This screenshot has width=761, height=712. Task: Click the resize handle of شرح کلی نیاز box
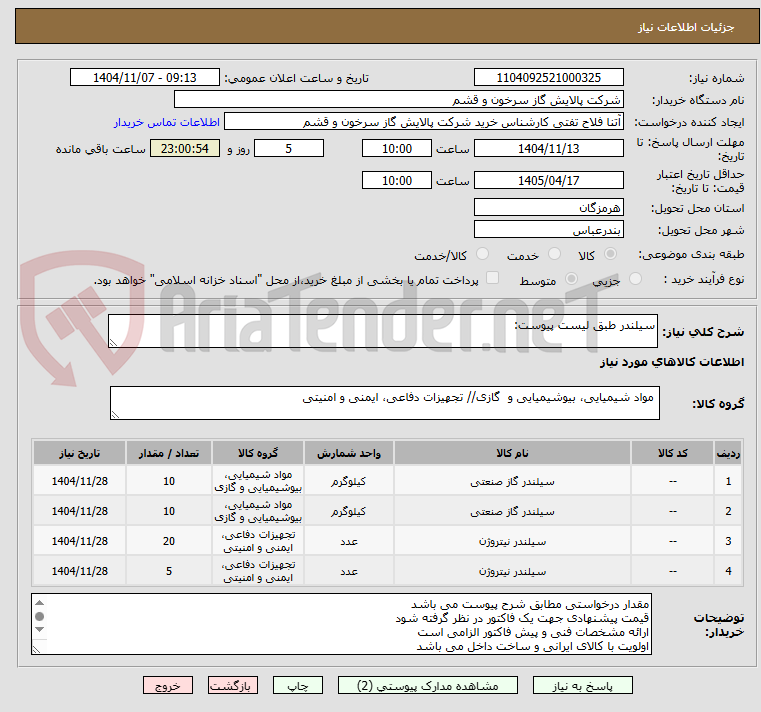(x=114, y=343)
